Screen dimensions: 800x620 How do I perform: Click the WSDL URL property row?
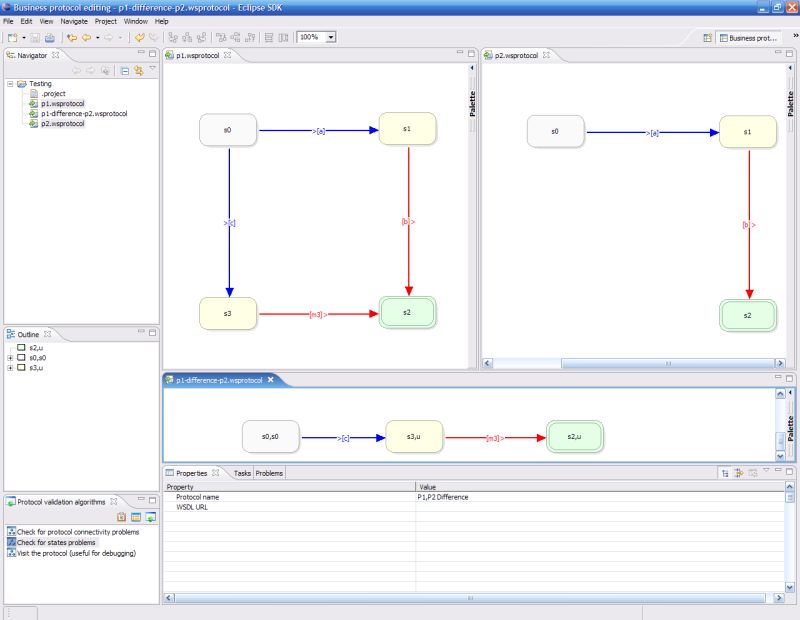473,508
